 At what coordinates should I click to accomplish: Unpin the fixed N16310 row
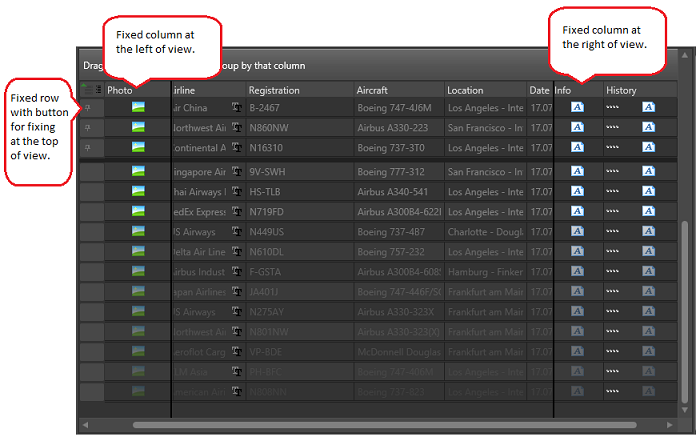click(x=88, y=148)
